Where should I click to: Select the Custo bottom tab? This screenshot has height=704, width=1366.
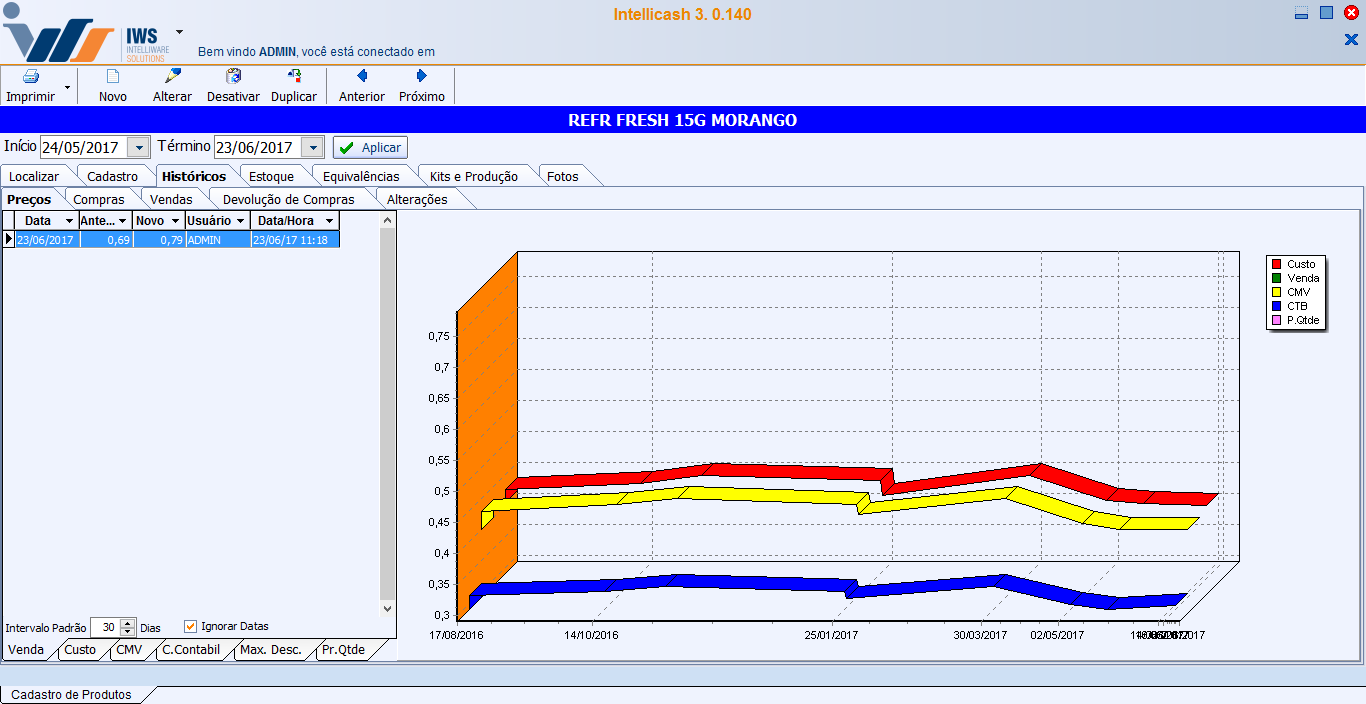pyautogui.click(x=80, y=650)
